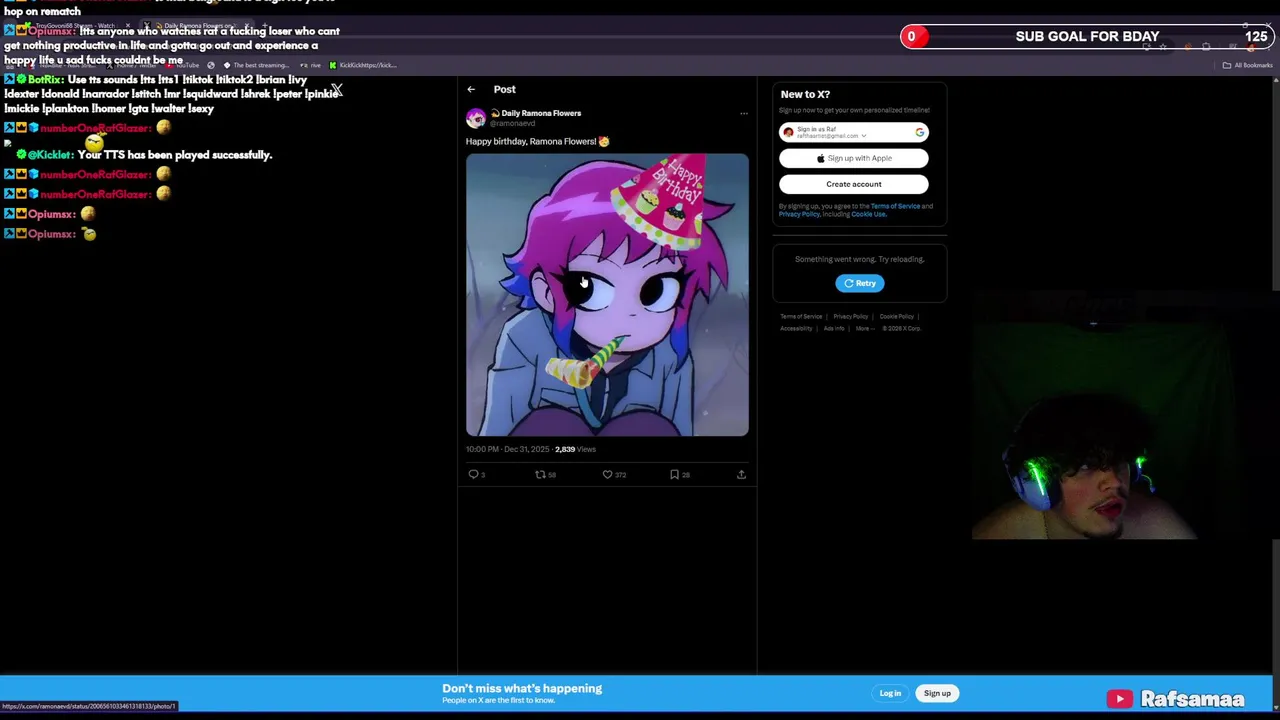Open the Ramona Flowers birthday image
The width and height of the screenshot is (1280, 720).
[x=607, y=295]
